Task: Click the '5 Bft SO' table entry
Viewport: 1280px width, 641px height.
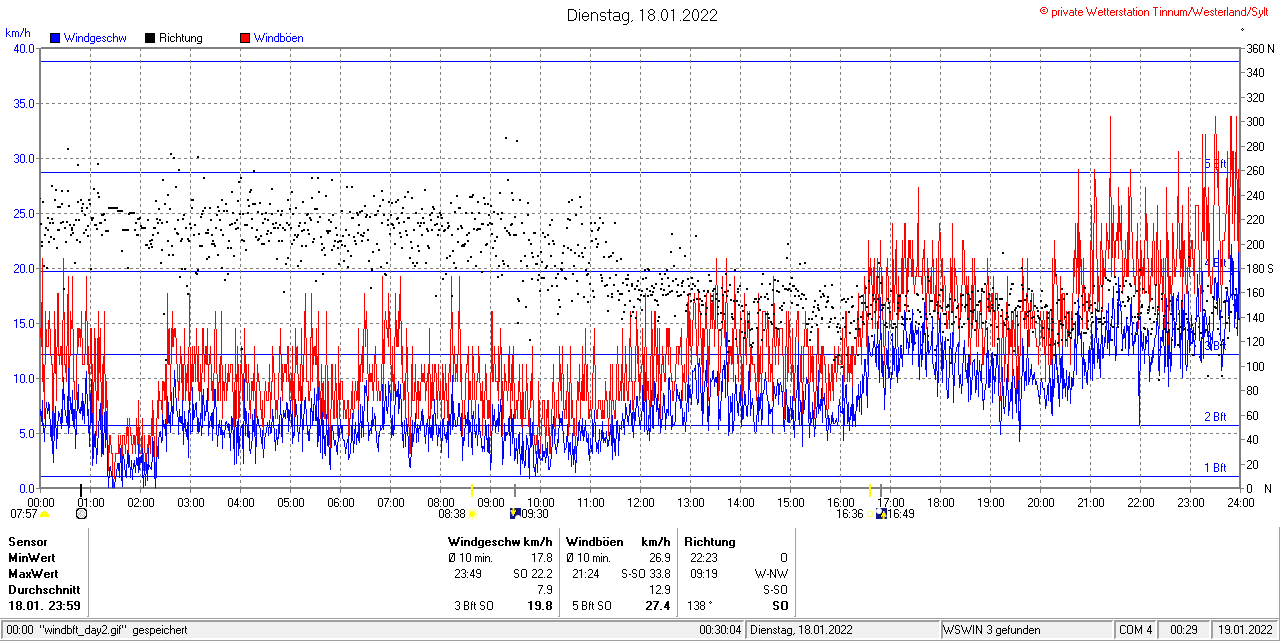Action: tap(592, 605)
